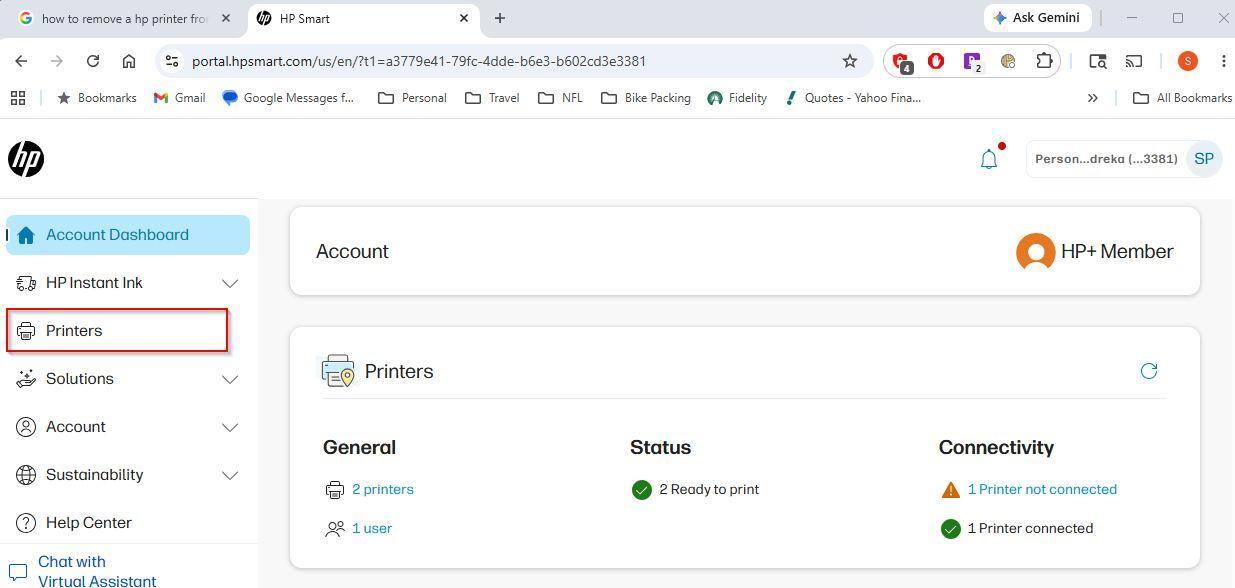Close the Google search tab

[x=226, y=18]
